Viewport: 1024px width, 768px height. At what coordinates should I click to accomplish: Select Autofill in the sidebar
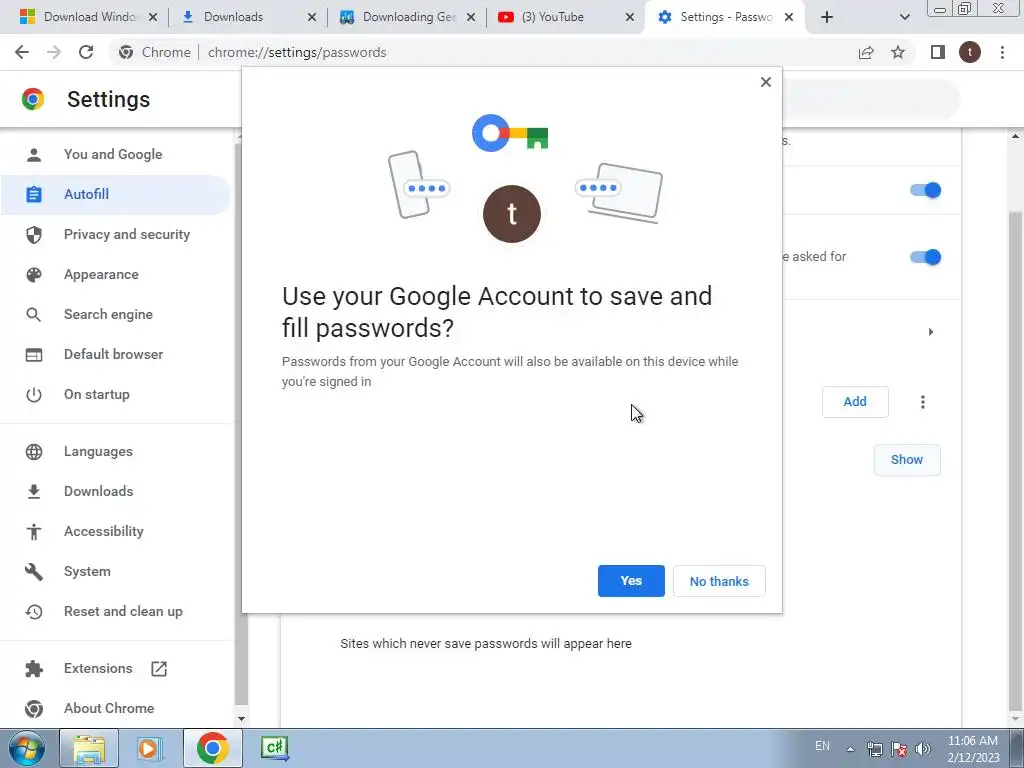pos(115,195)
